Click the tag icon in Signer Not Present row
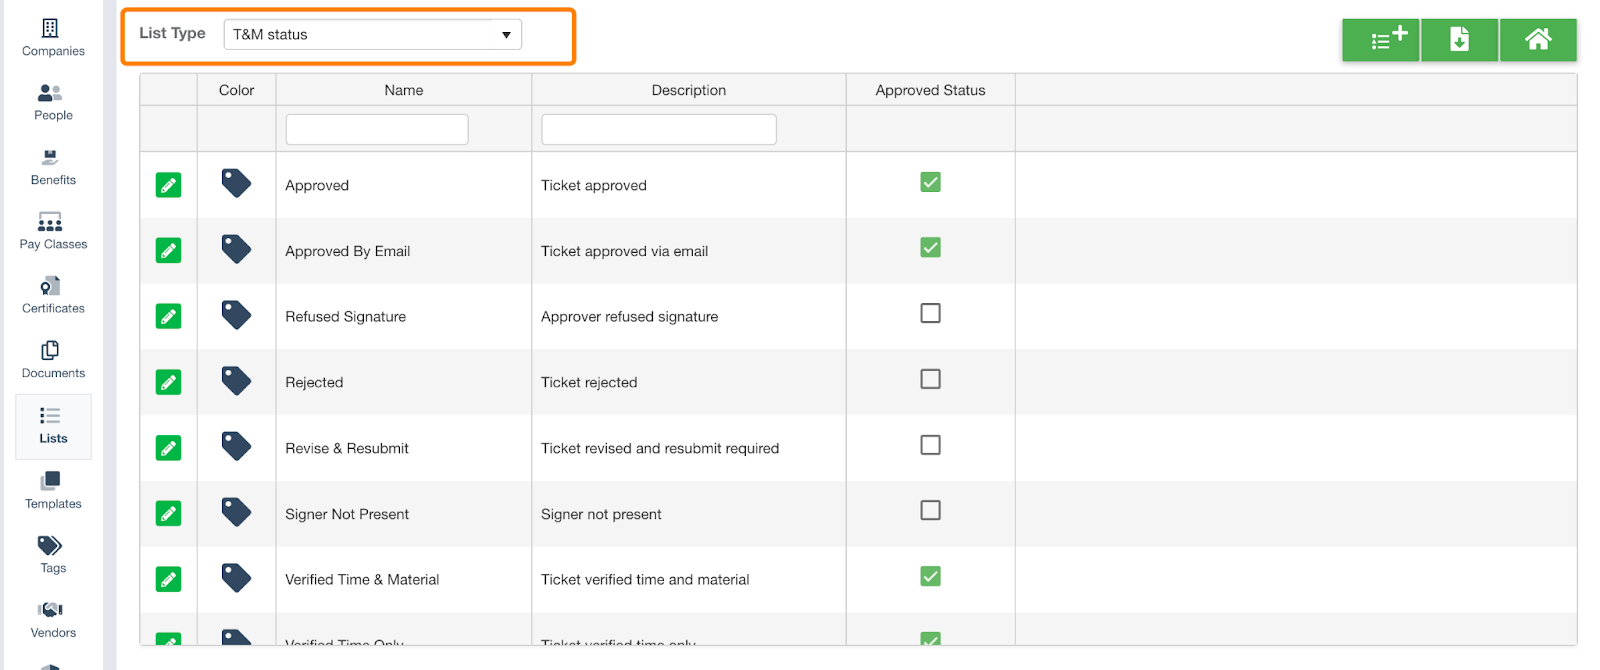1600x670 pixels. pos(236,512)
